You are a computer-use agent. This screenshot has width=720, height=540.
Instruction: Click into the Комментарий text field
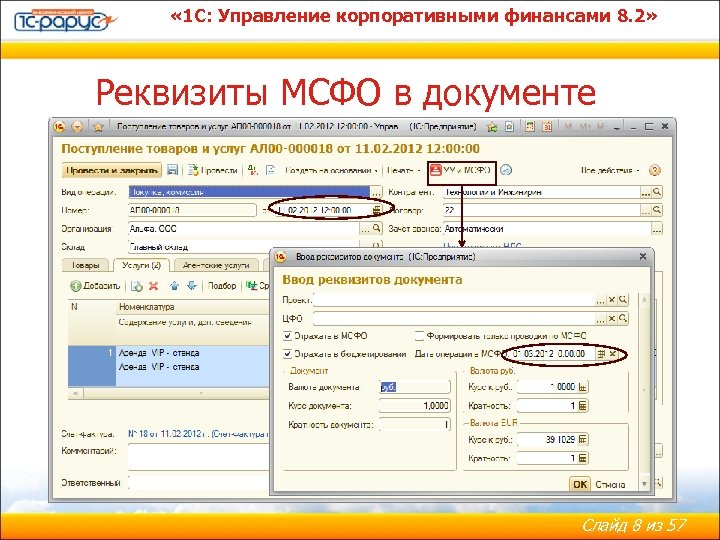[198, 457]
